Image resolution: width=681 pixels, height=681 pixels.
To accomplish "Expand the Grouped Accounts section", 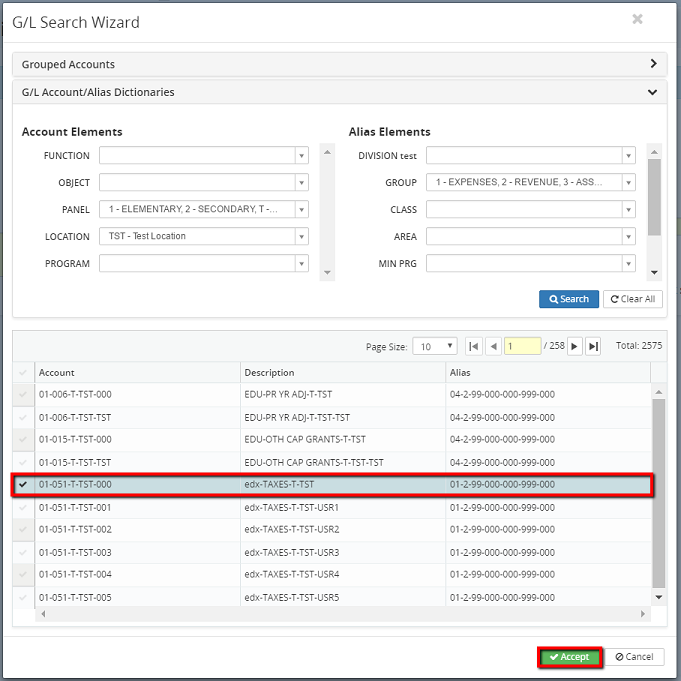I will 652,64.
